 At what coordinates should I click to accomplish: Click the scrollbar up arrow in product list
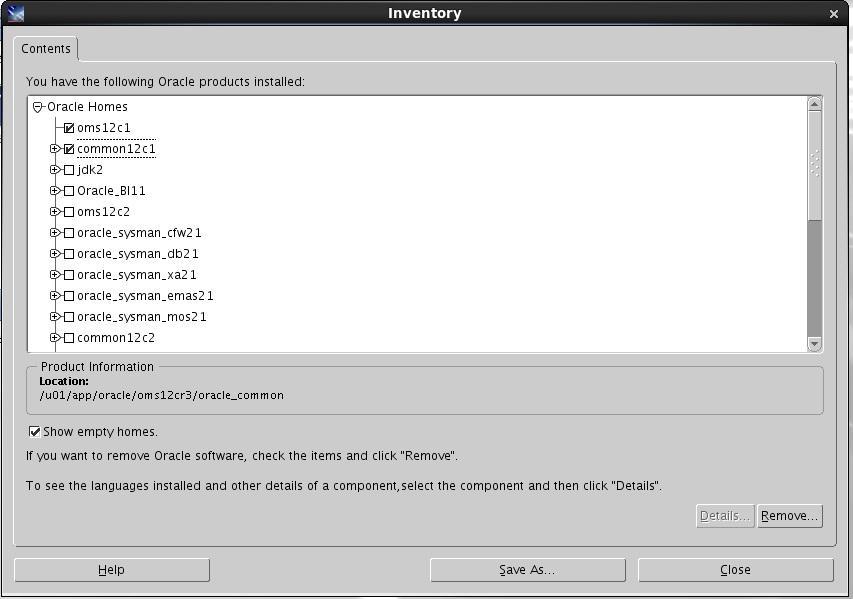coord(814,104)
